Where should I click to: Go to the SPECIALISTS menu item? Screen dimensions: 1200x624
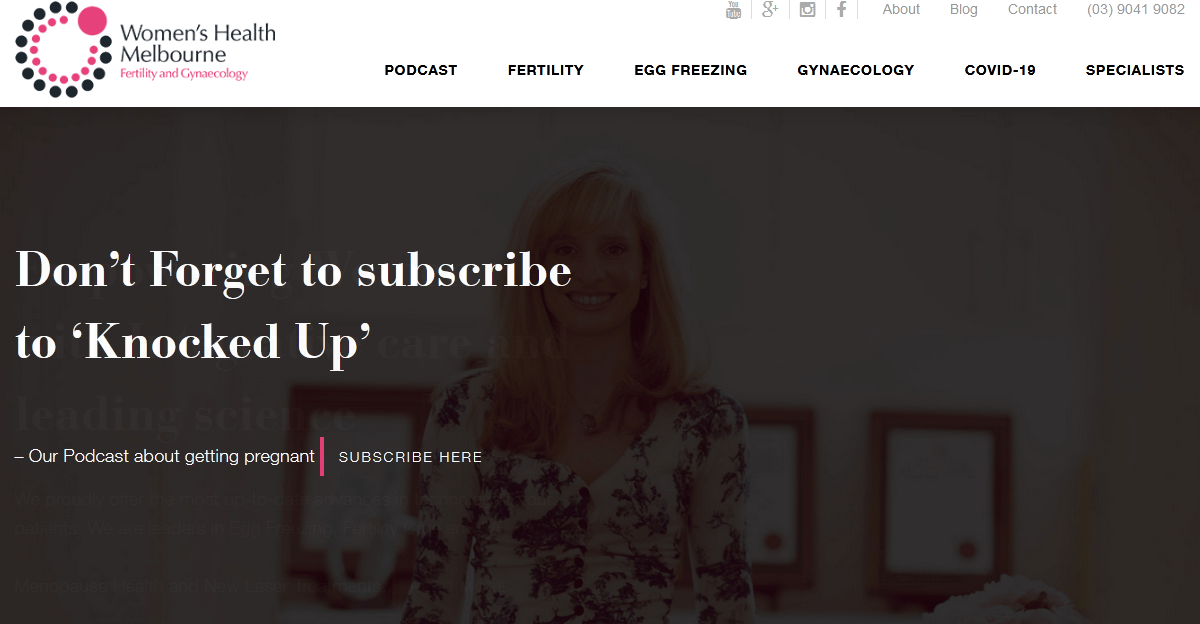coord(1135,70)
